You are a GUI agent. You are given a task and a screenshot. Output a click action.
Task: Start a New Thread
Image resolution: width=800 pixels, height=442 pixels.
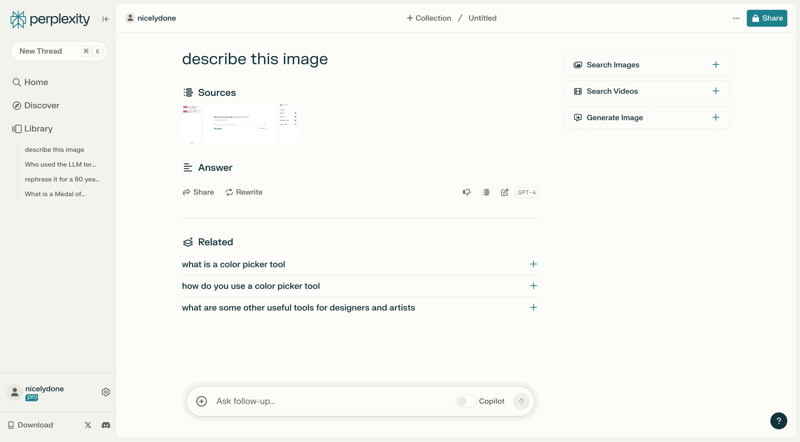point(59,51)
